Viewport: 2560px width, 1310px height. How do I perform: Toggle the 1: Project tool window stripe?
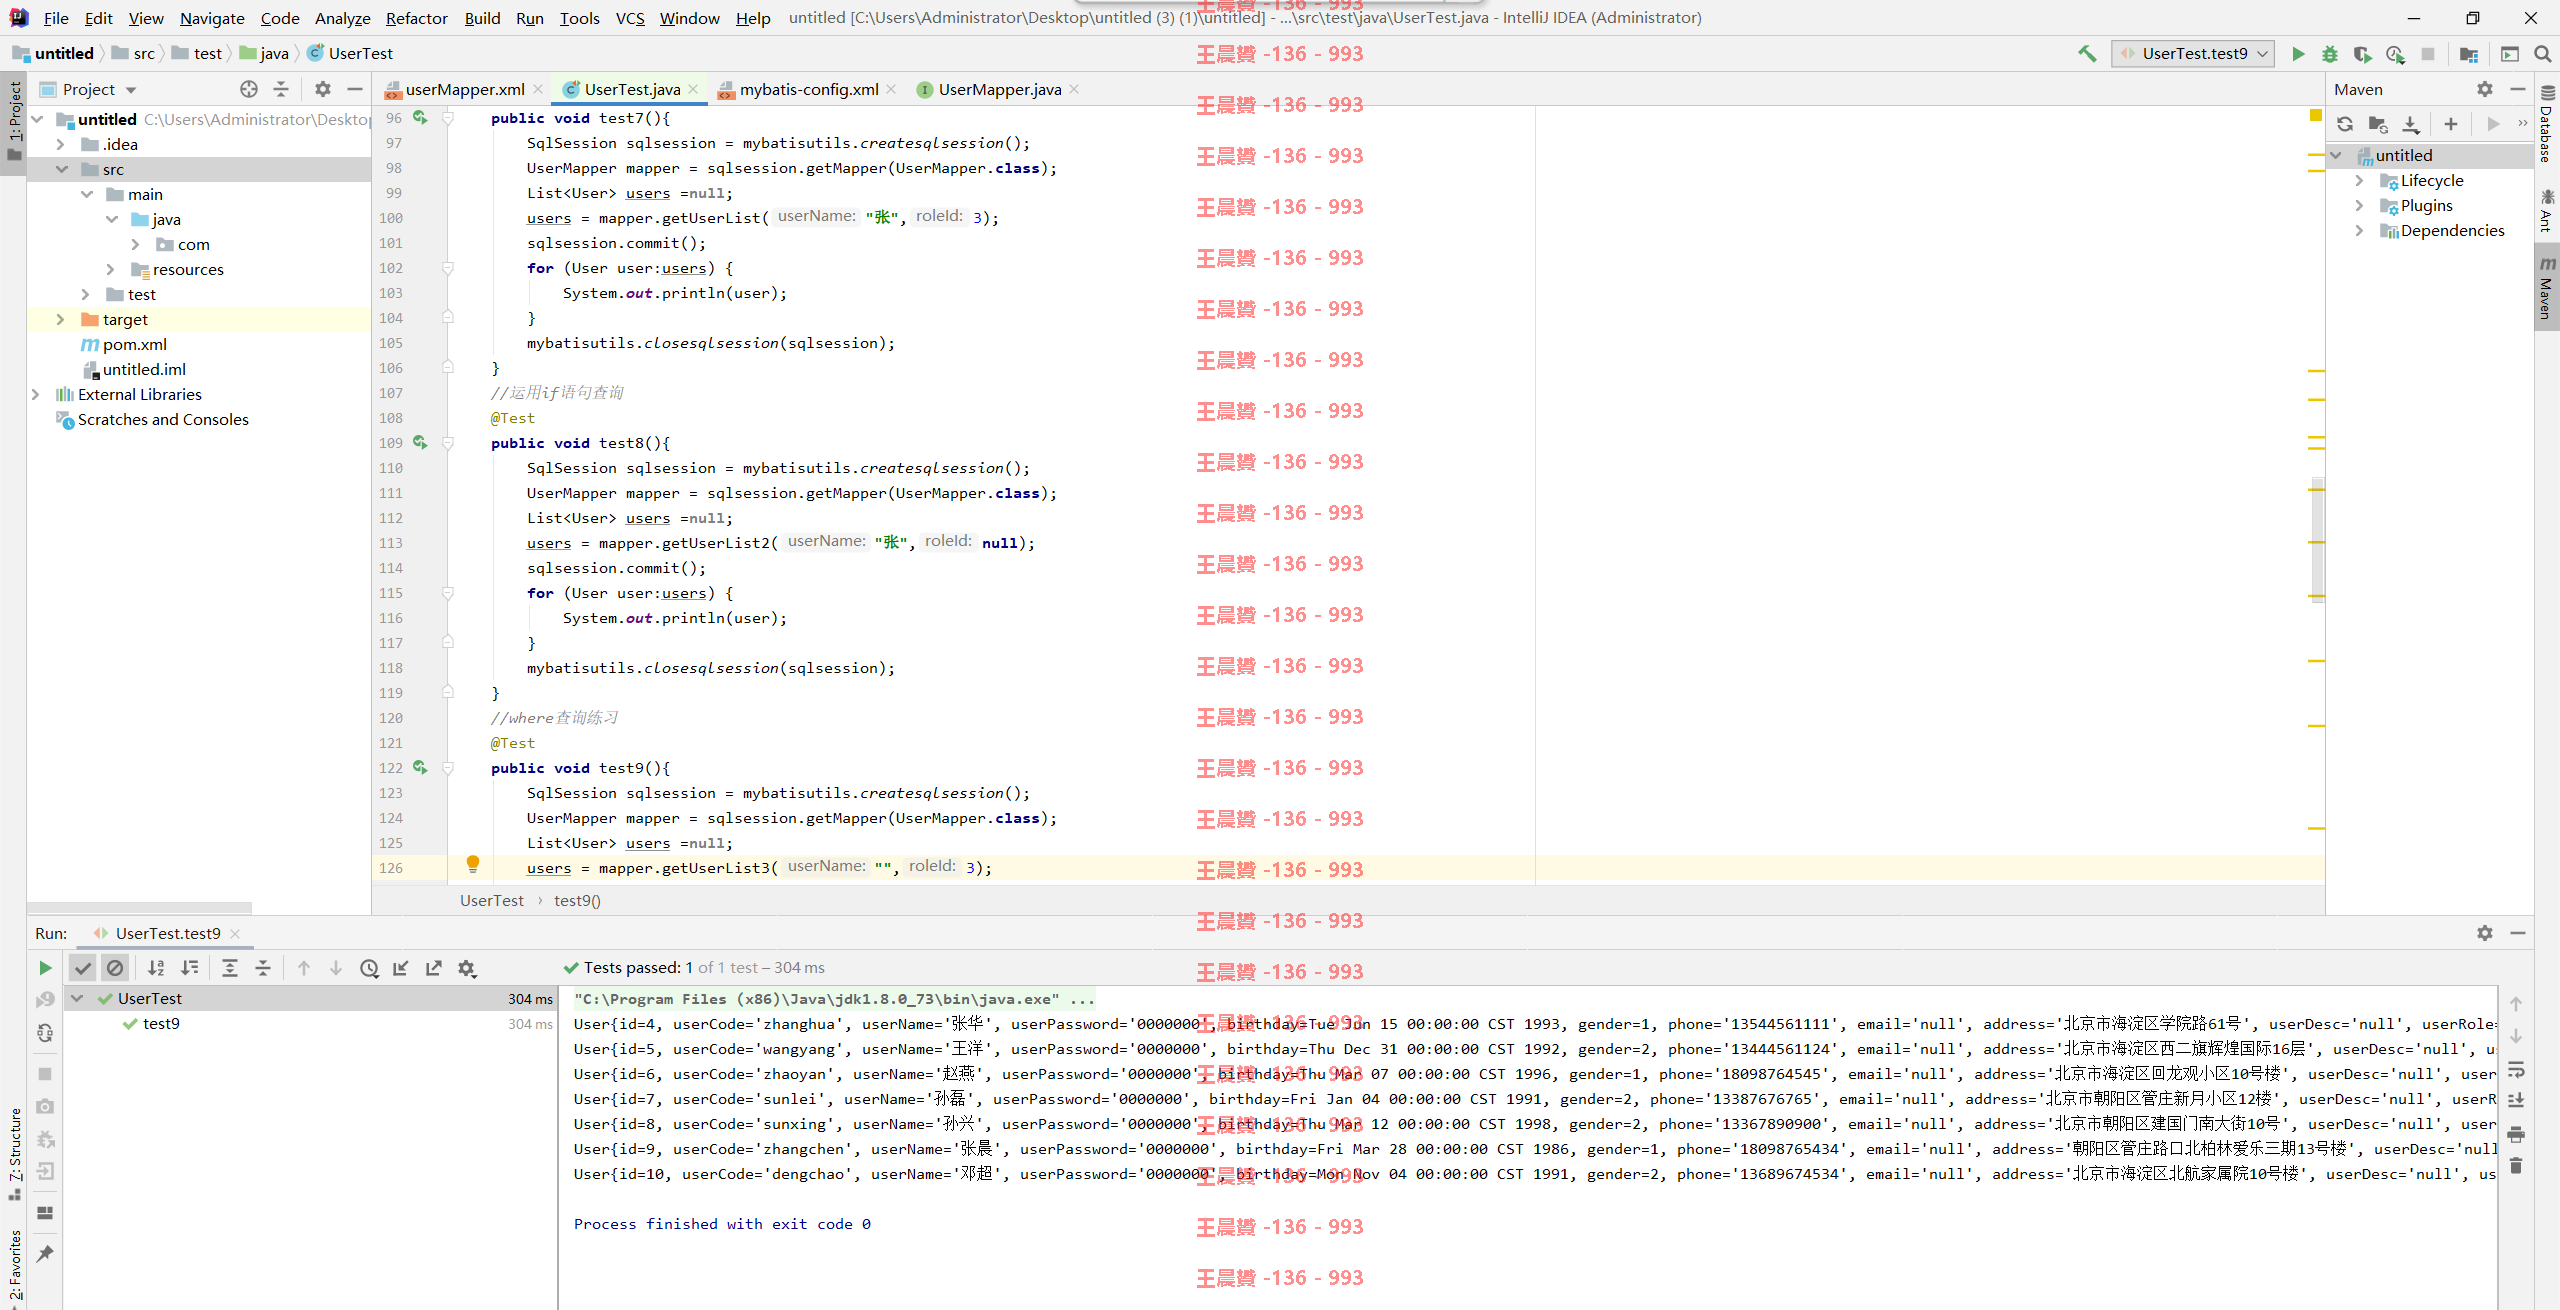[x=14, y=122]
